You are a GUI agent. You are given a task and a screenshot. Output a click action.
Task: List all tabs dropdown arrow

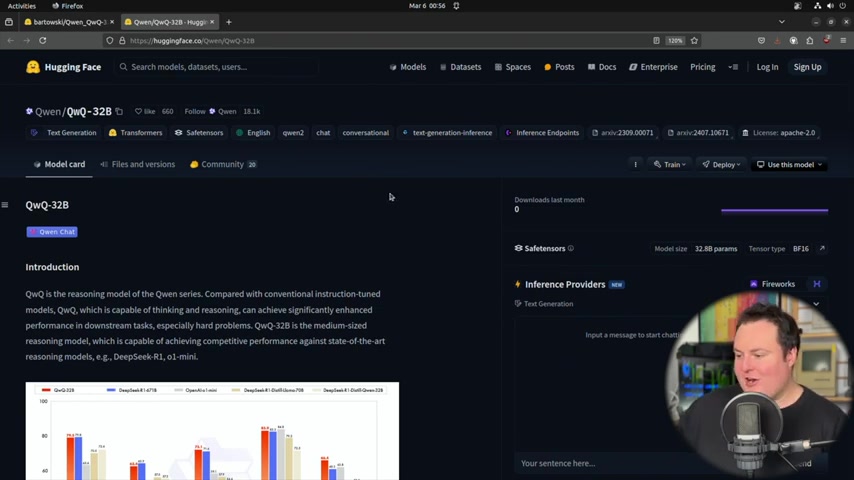pyautogui.click(x=782, y=22)
